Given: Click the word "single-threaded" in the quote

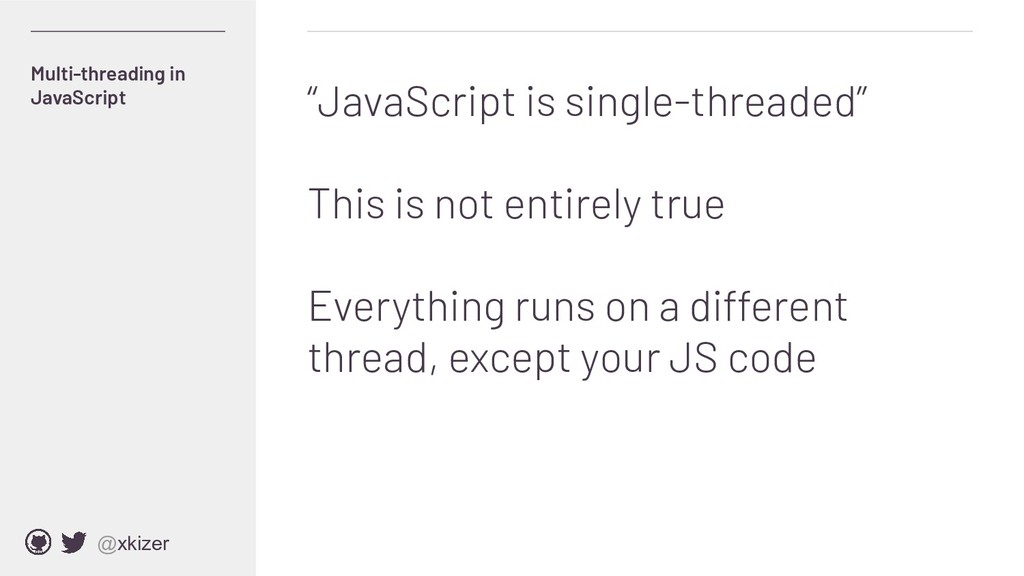Looking at the screenshot, I should (711, 103).
